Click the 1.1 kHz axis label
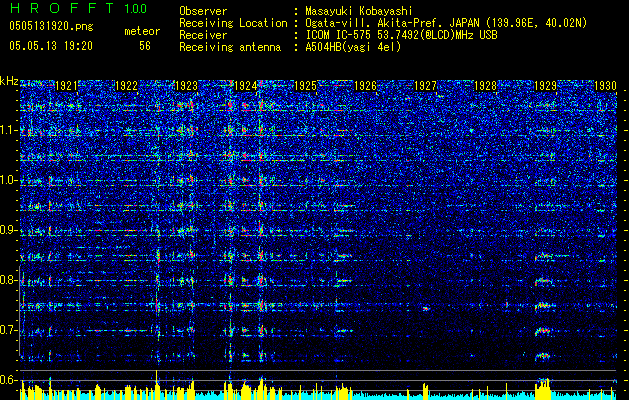 coord(9,130)
